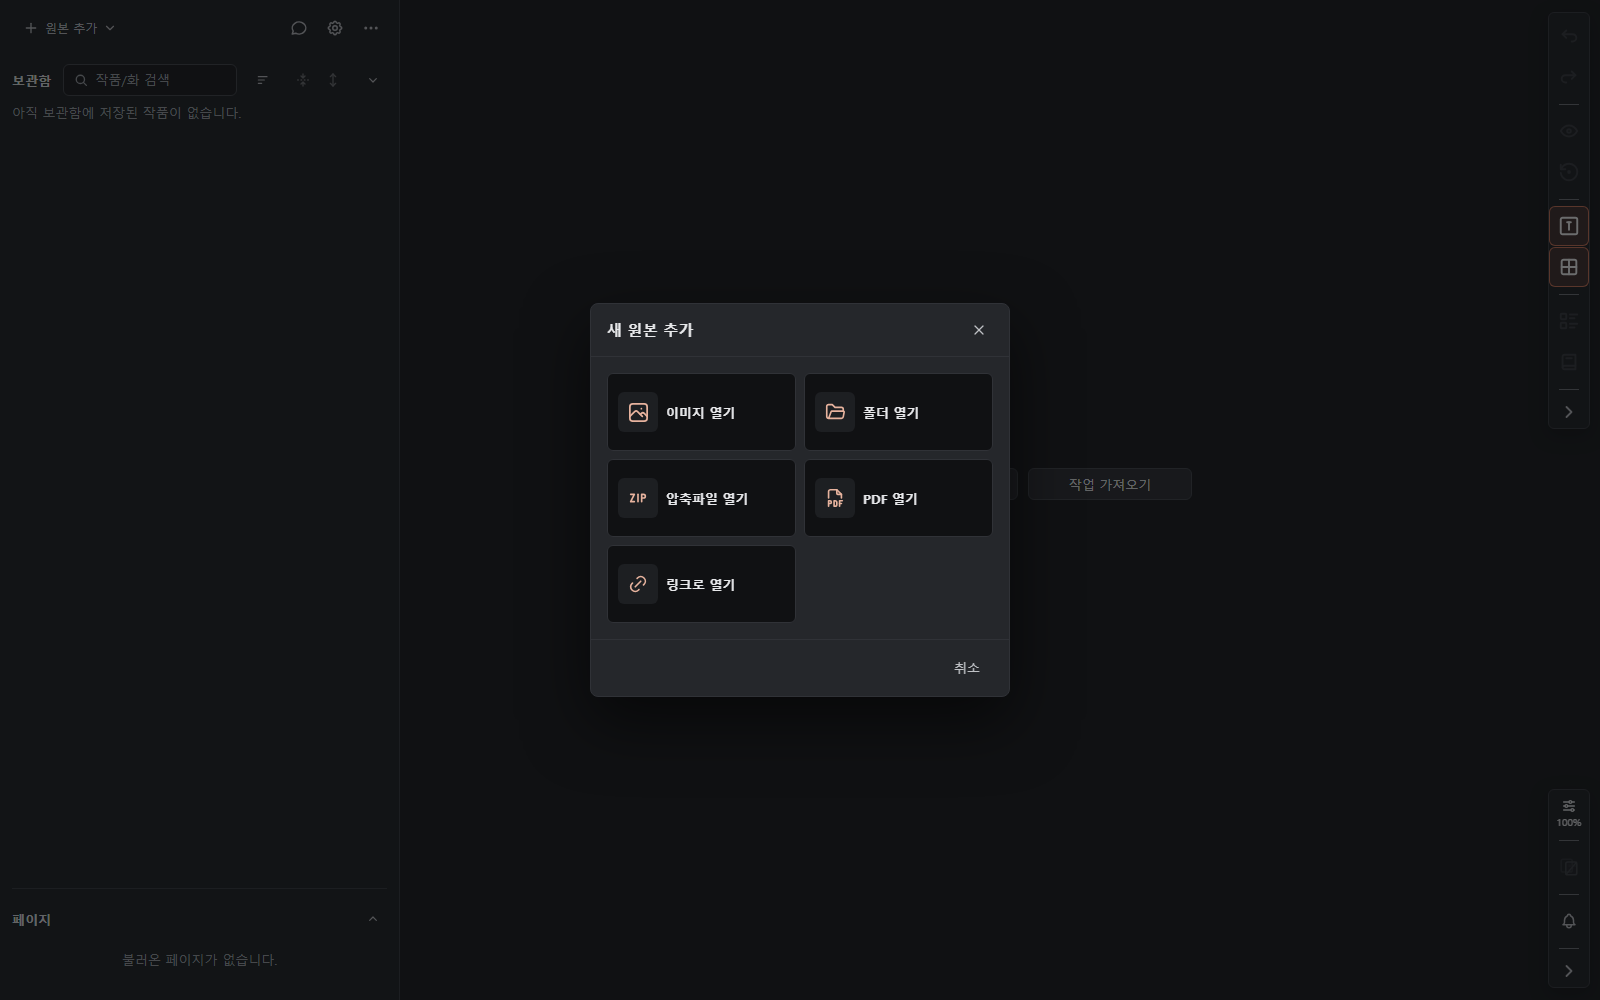Choose 폴더 열기 in the dialog
The width and height of the screenshot is (1600, 1000).
pos(898,412)
